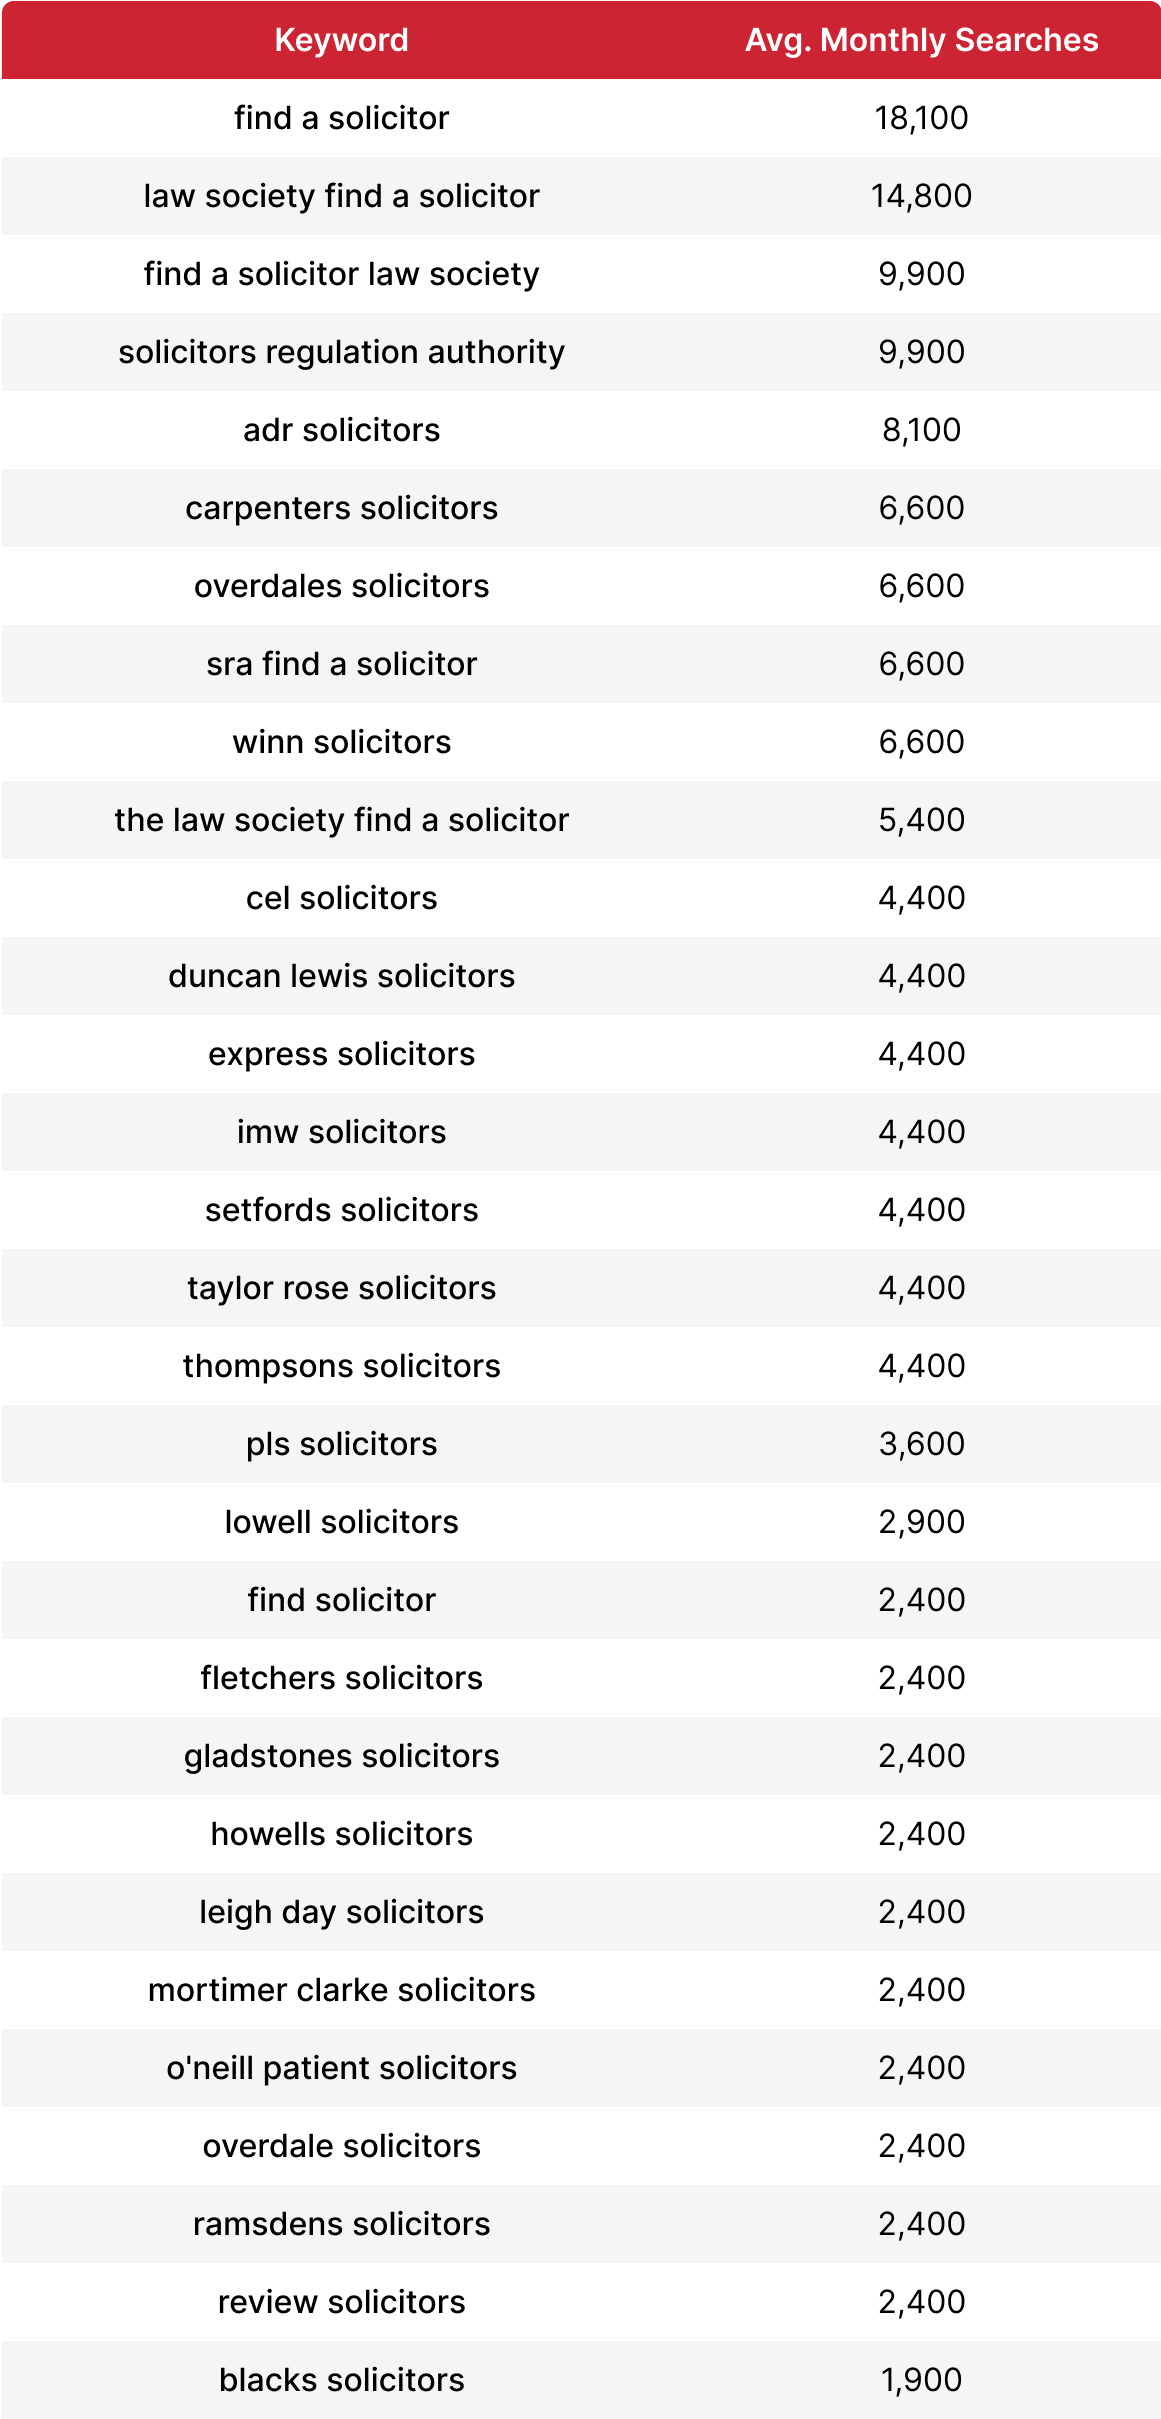Screen dimensions: 1161x2419
Task: Click the 'adr solicitors' keyword
Action: point(341,430)
